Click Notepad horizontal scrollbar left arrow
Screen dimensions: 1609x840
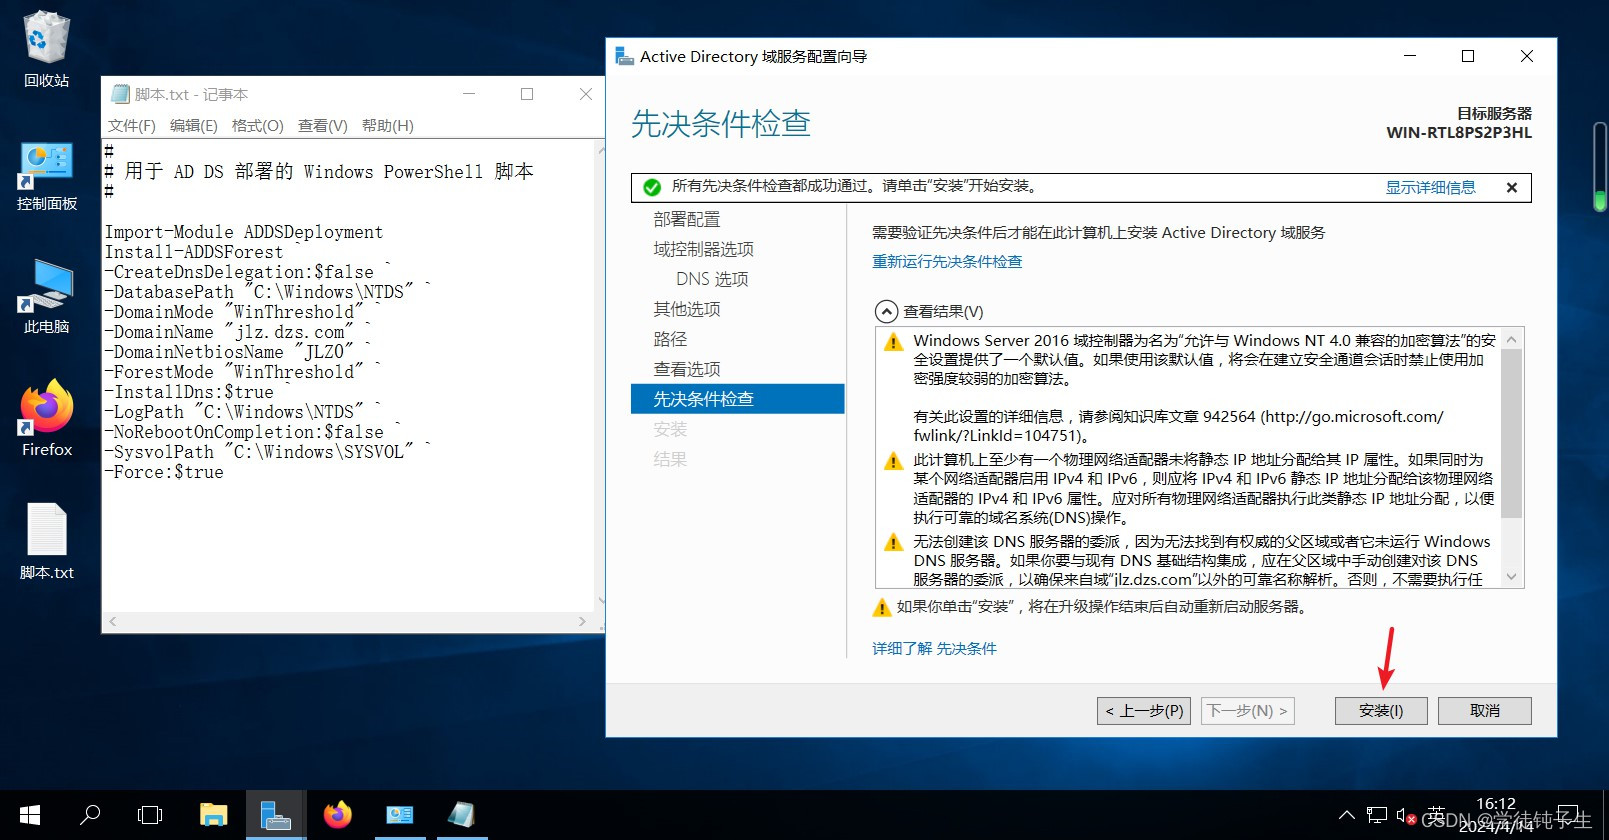pos(112,622)
